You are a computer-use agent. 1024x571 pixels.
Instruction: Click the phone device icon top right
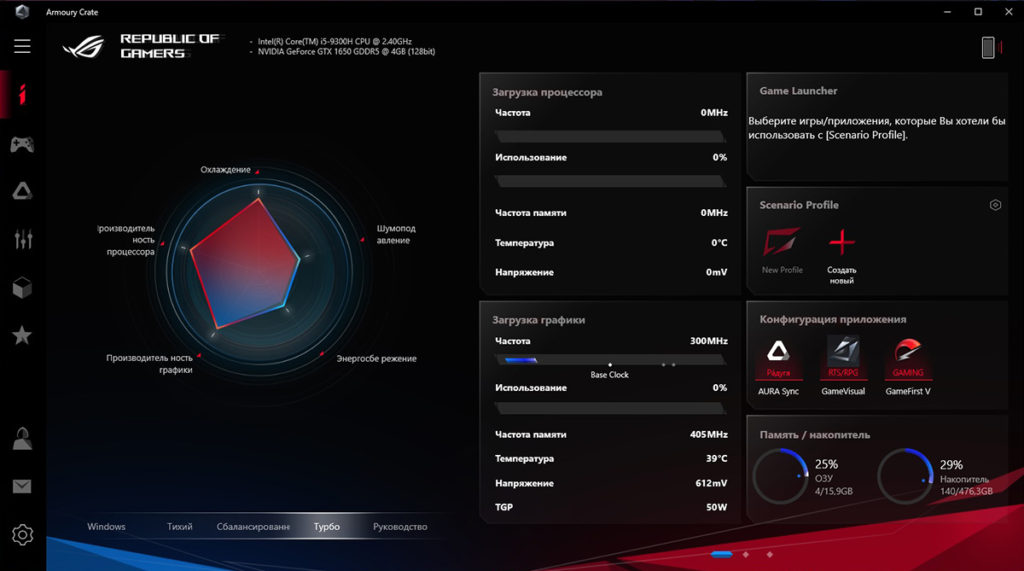pos(988,47)
